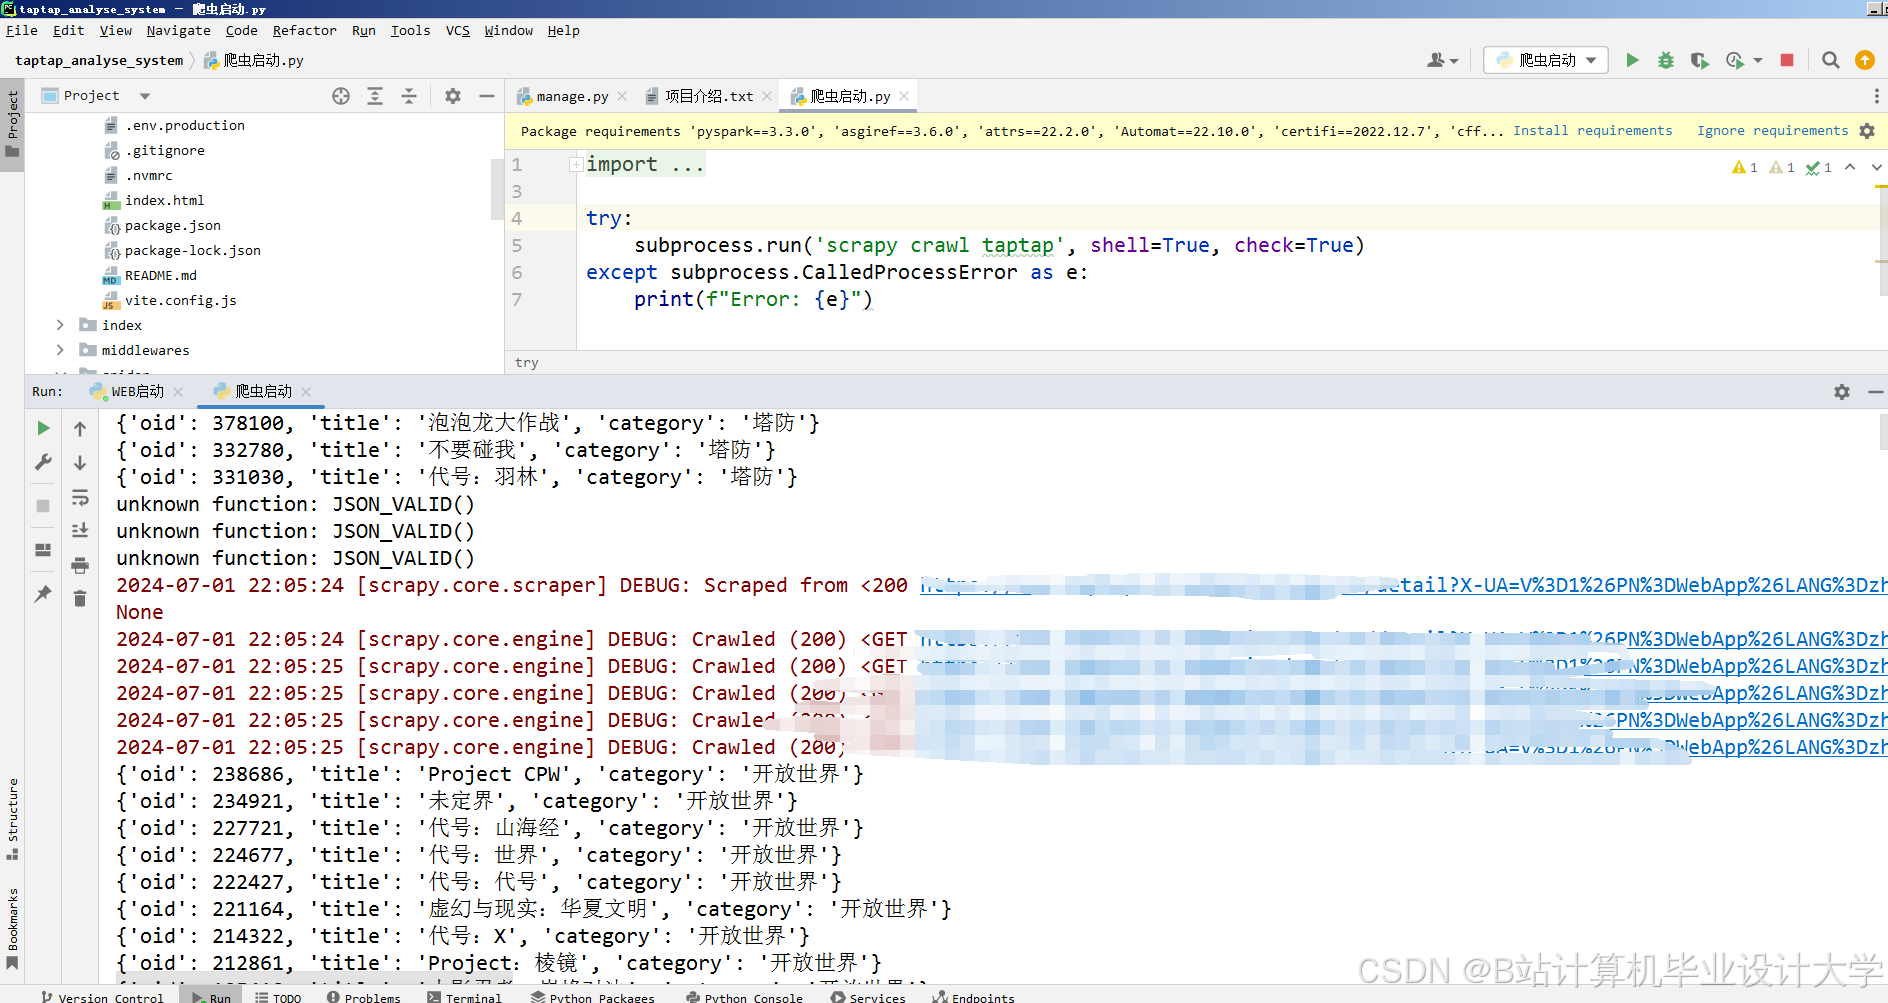The width and height of the screenshot is (1888, 1003).
Task: Clear console output using the trash icon
Action: pos(80,598)
